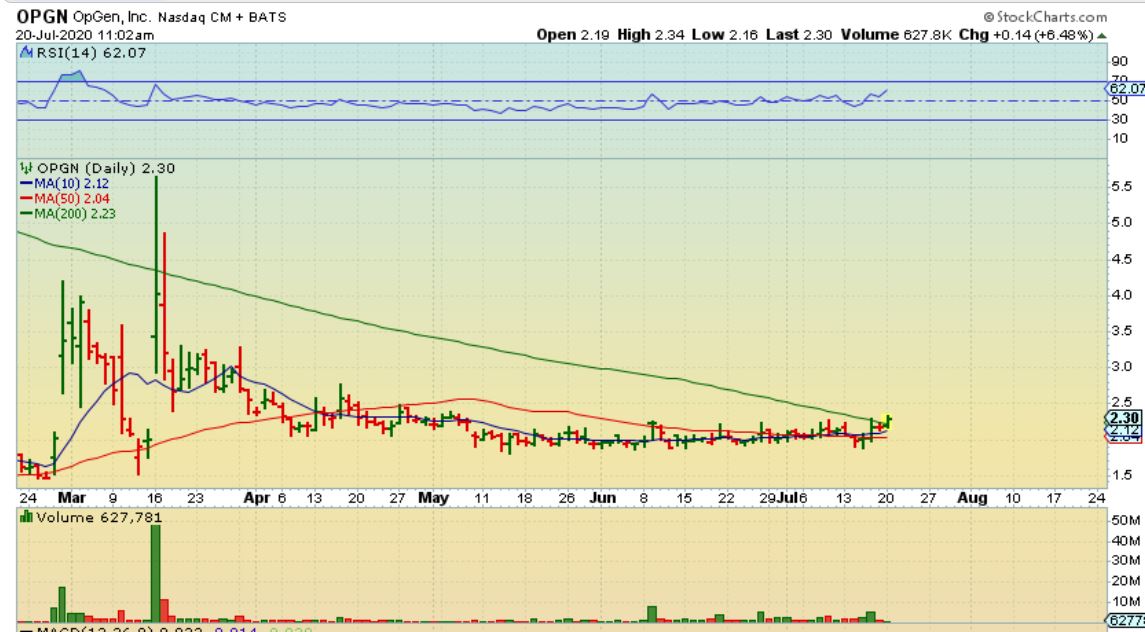This screenshot has width=1145, height=632.
Task: Click the RSI(14) indicator icon
Action: (27, 53)
